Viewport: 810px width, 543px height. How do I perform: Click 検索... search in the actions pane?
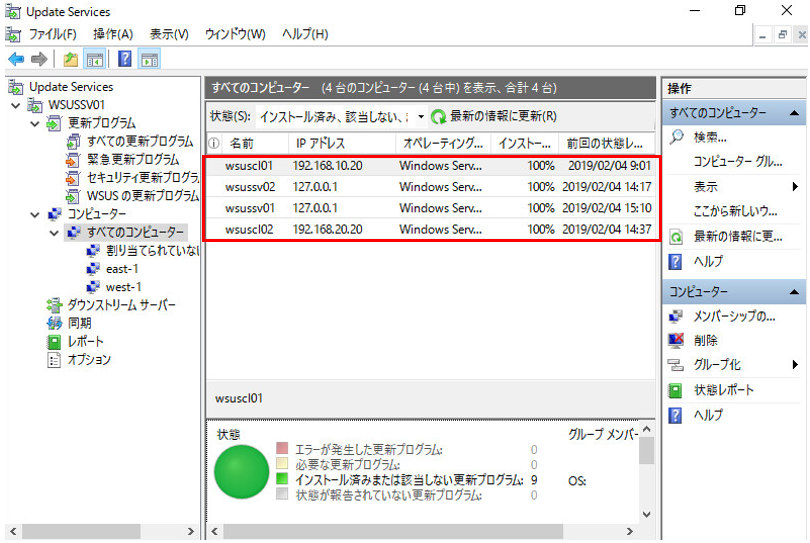click(709, 137)
